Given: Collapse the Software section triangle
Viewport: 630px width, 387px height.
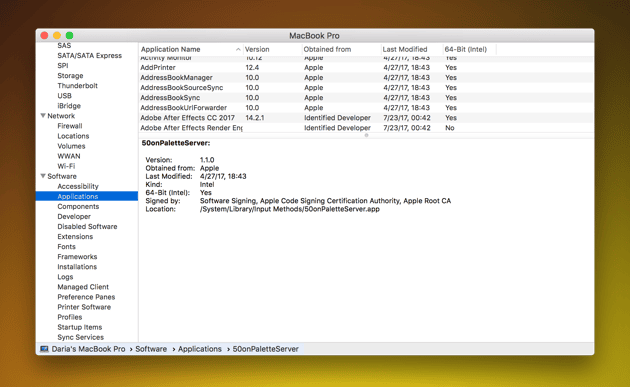Looking at the screenshot, I should click(x=43, y=176).
